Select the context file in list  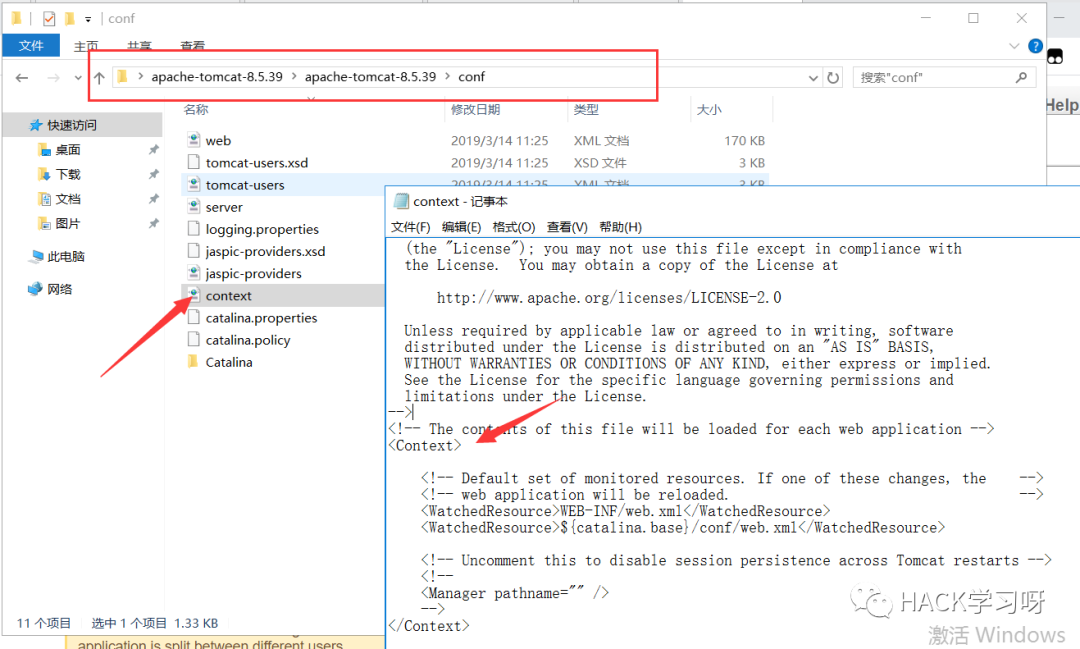[x=228, y=296]
